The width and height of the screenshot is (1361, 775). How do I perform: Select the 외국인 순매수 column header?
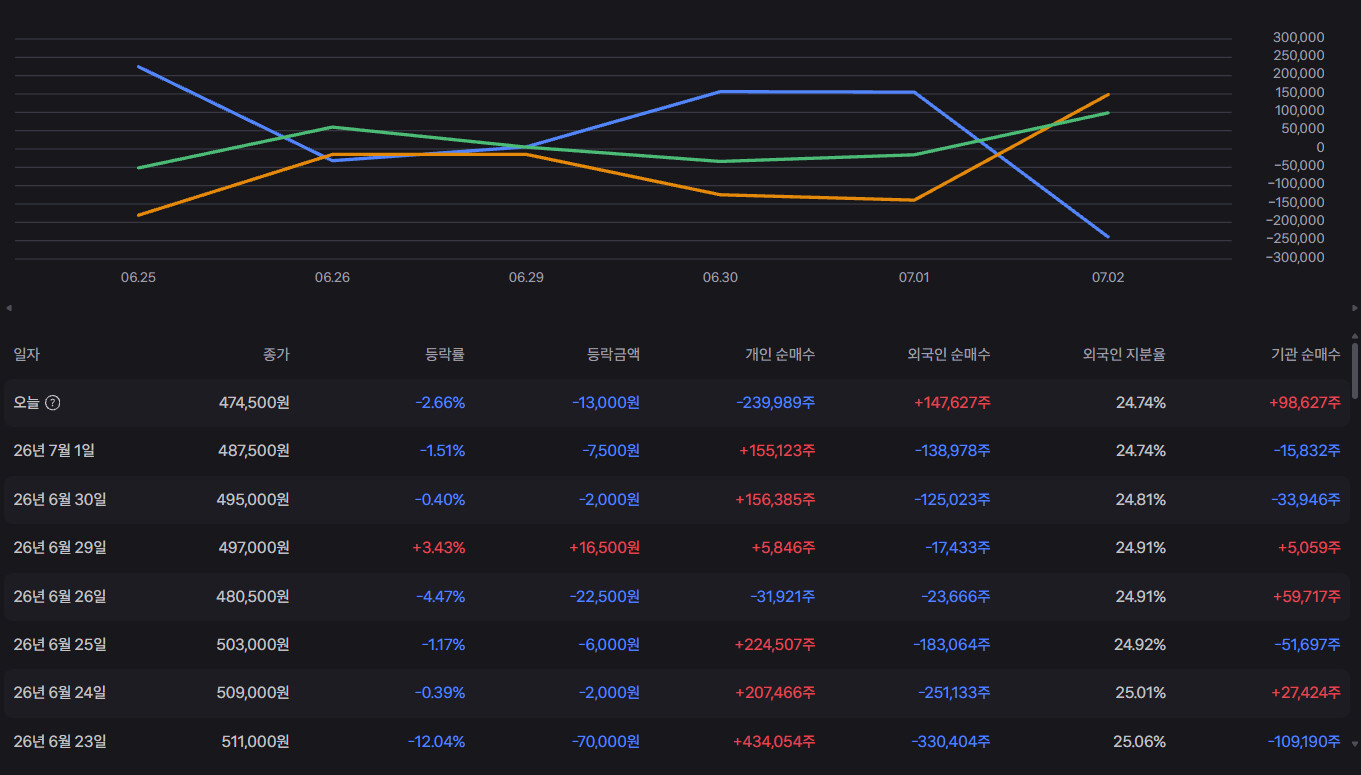click(x=949, y=354)
